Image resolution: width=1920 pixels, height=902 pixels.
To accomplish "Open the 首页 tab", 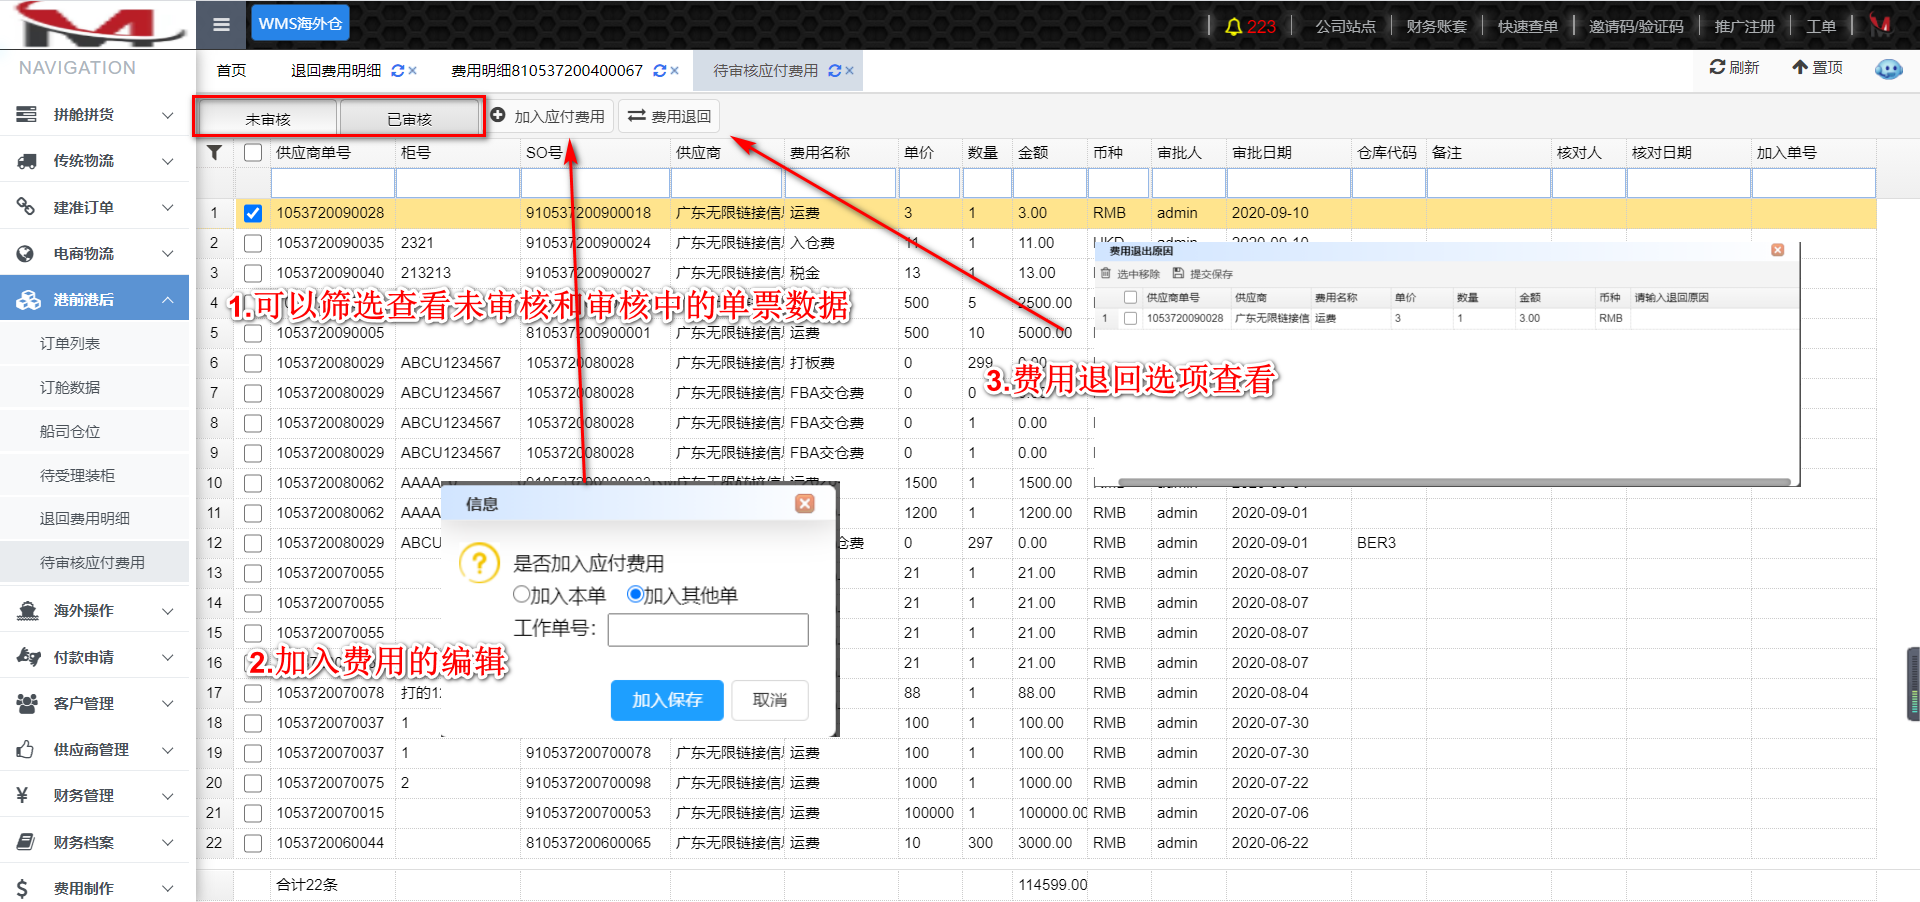I will coord(231,71).
